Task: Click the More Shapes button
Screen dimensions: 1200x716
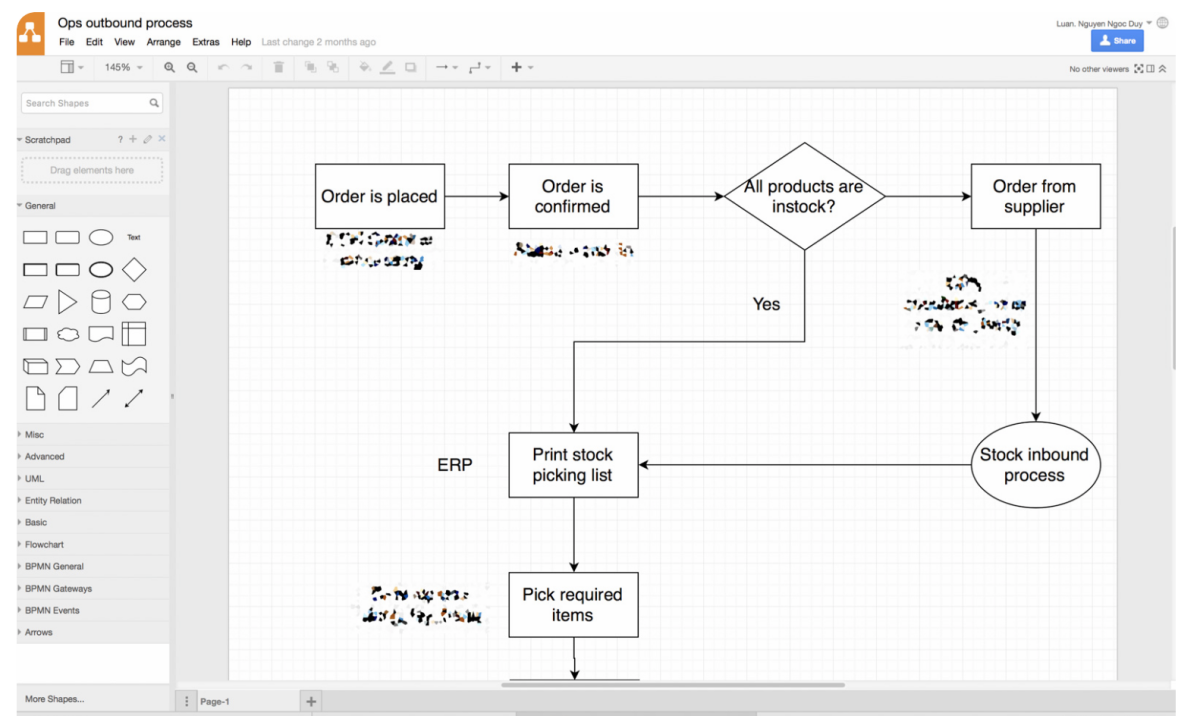Action: click(55, 699)
